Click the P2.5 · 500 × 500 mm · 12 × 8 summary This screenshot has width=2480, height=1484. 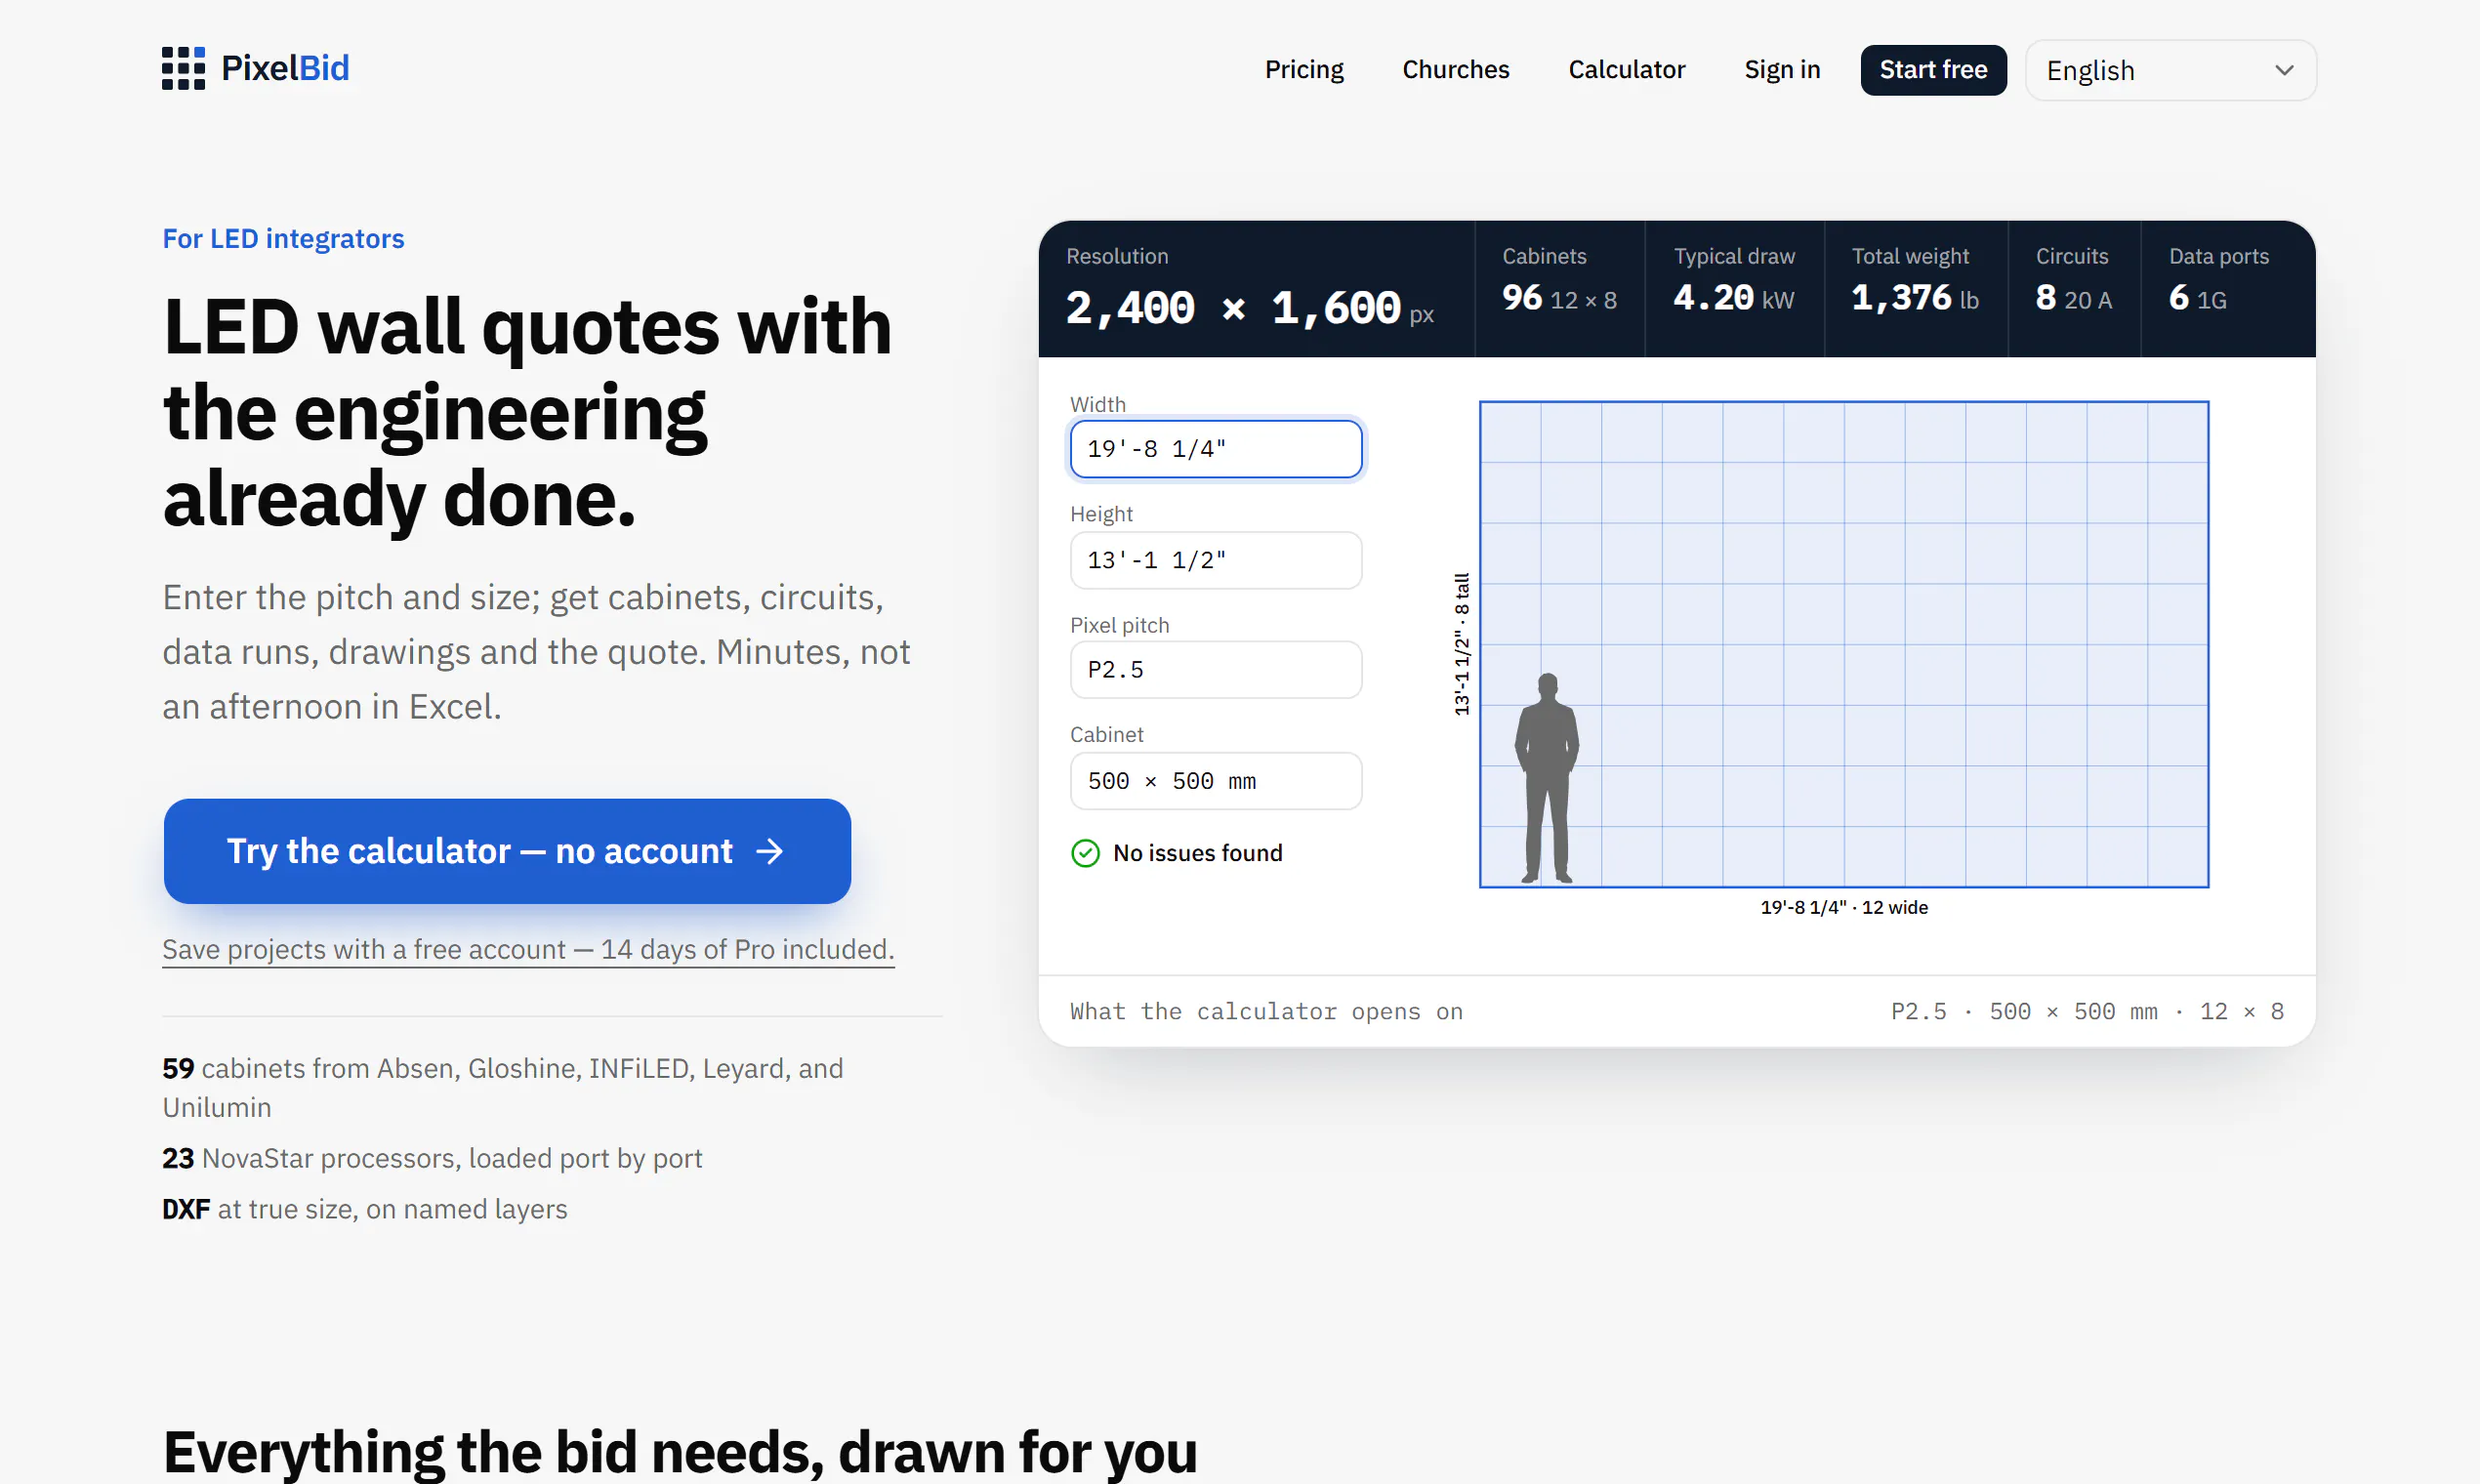(x=2087, y=1011)
